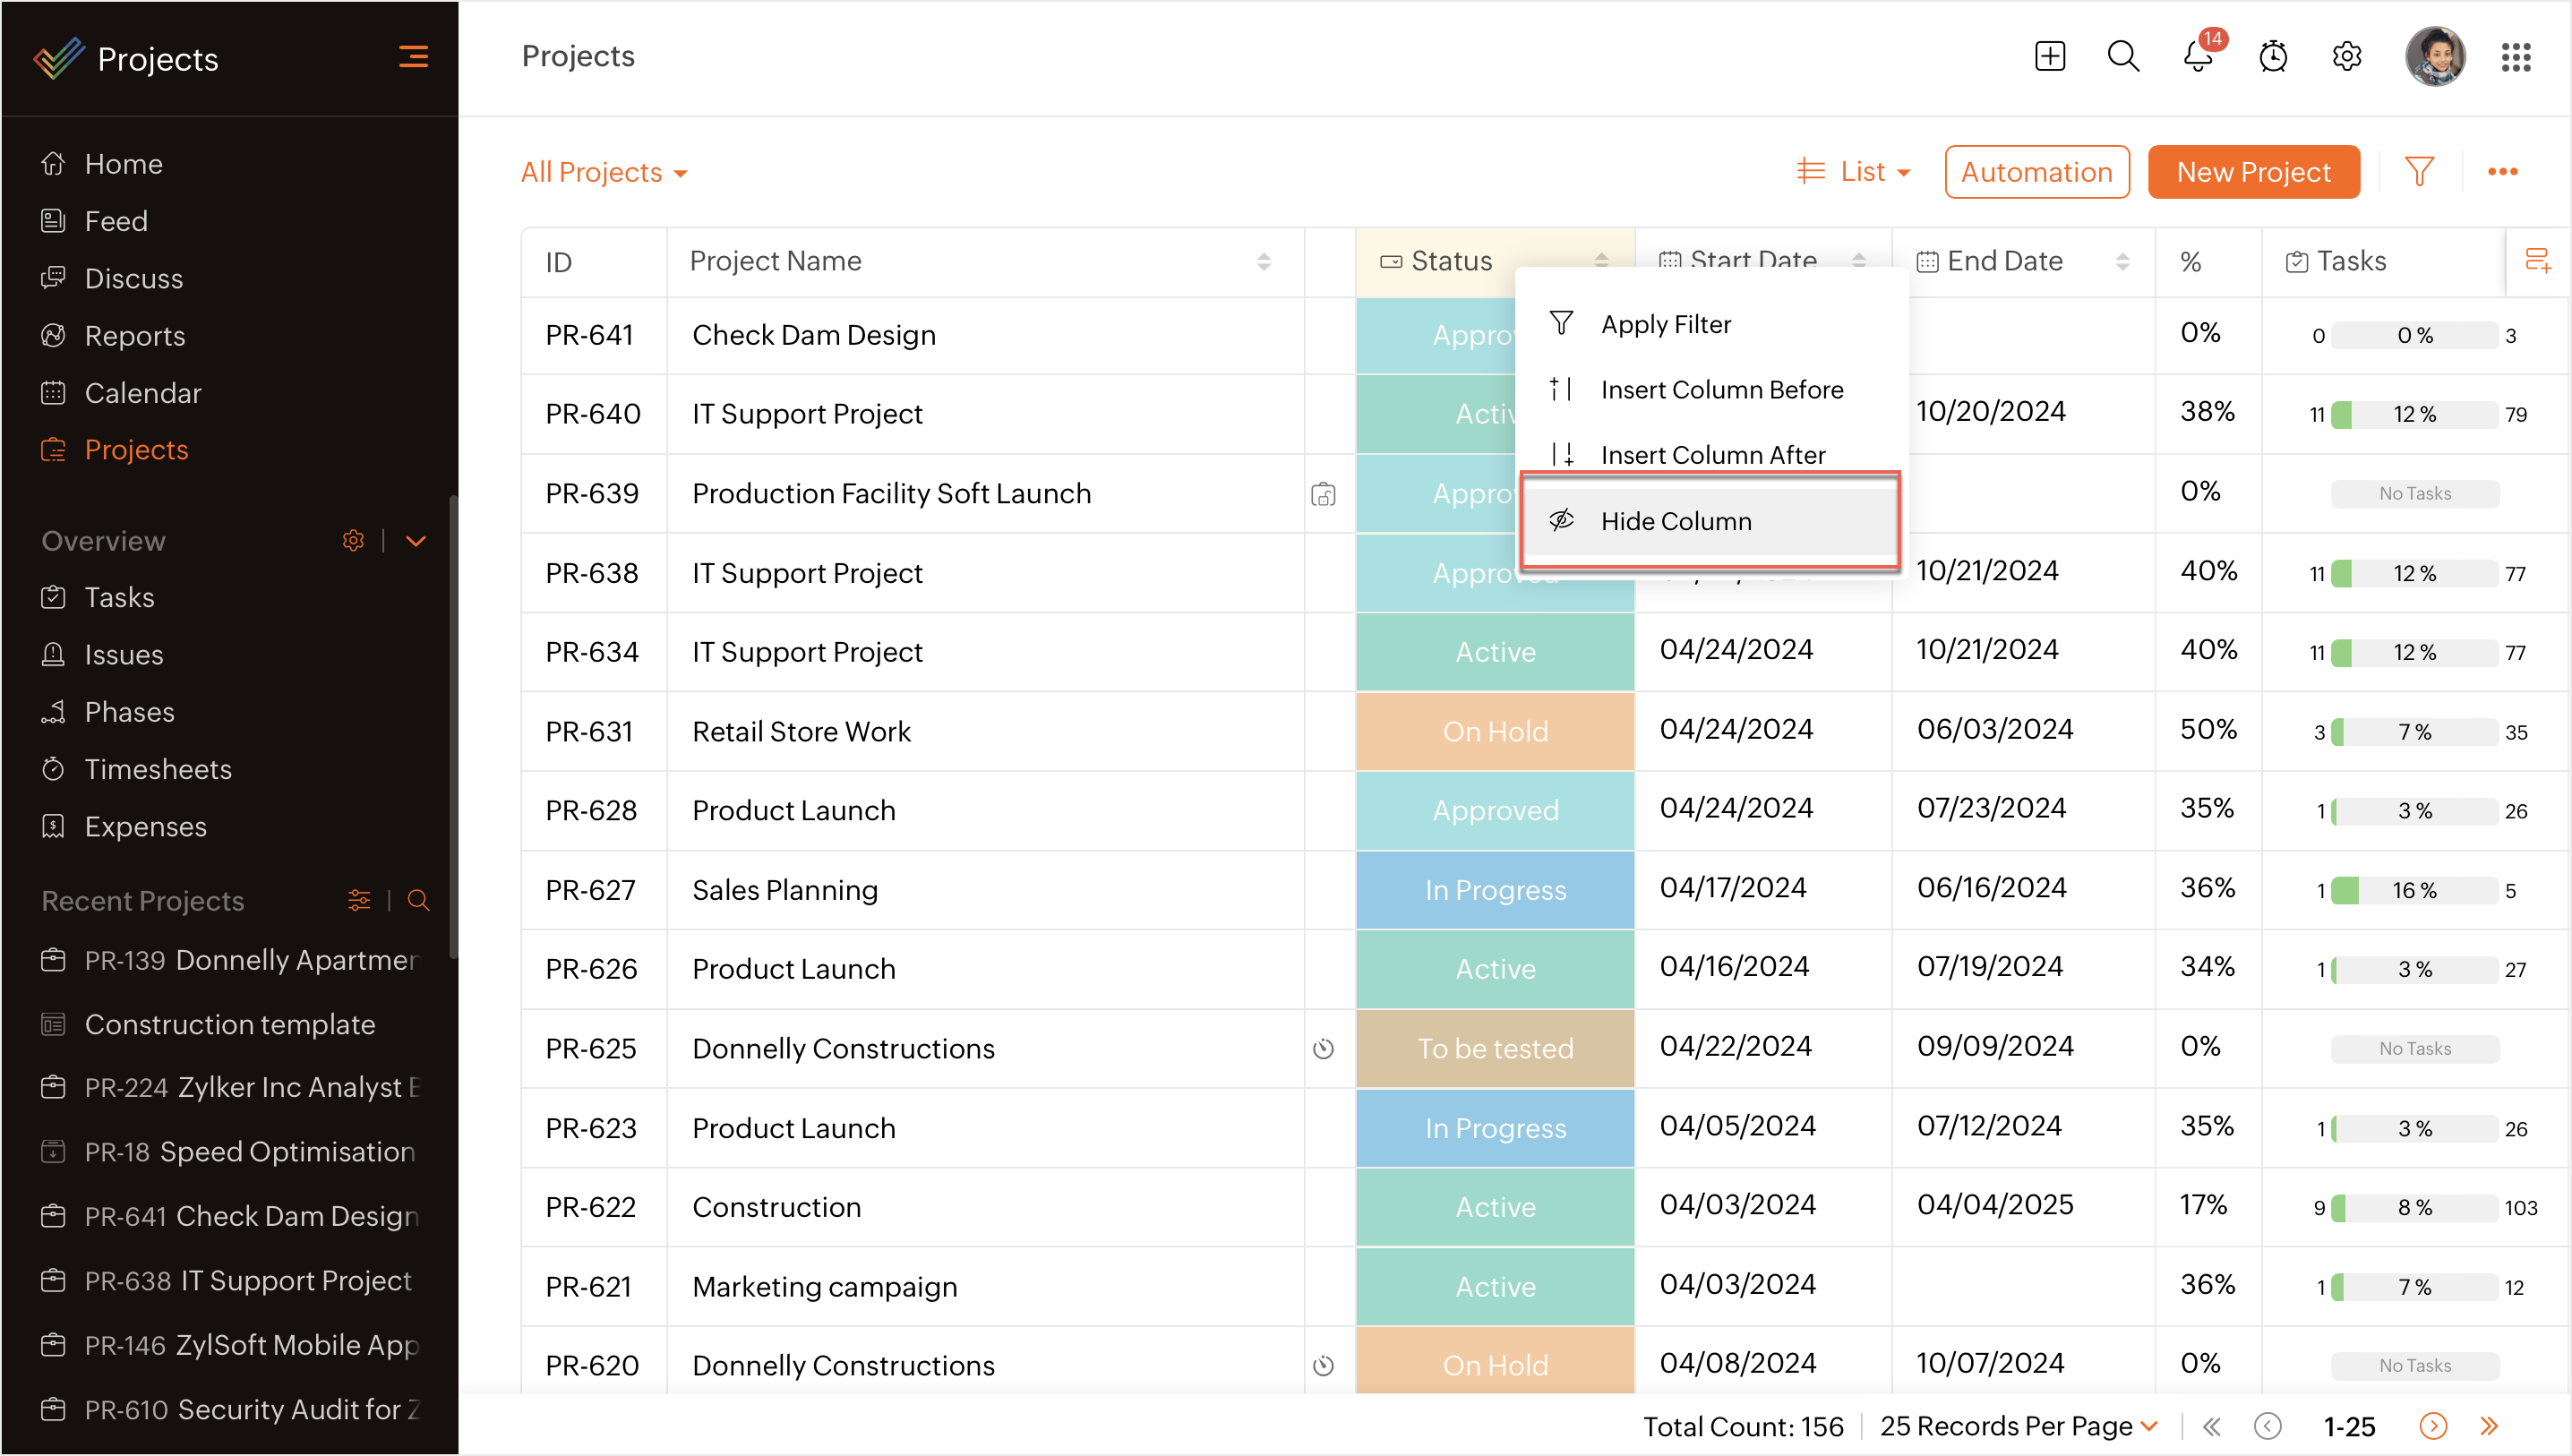Select Insert Column Before option

point(1721,389)
